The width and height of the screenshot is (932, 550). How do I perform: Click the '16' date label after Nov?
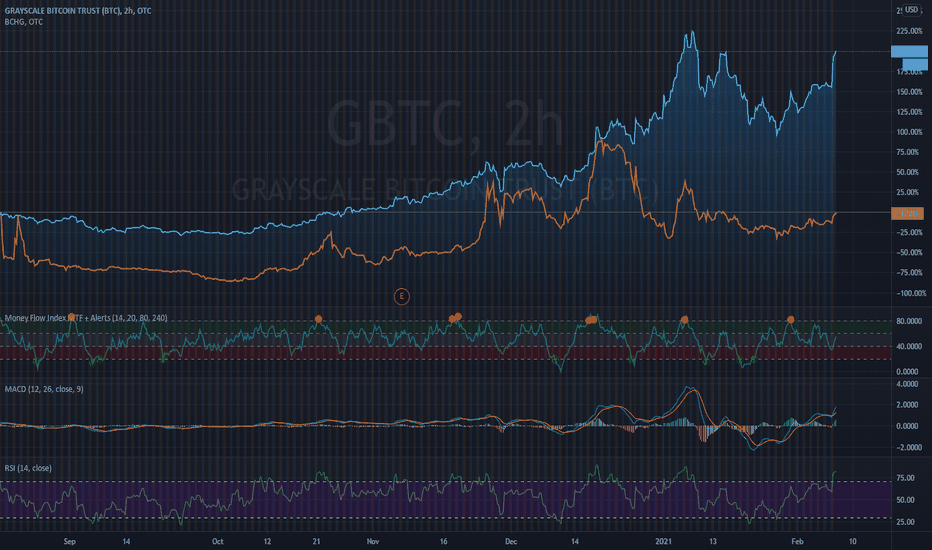(x=443, y=542)
